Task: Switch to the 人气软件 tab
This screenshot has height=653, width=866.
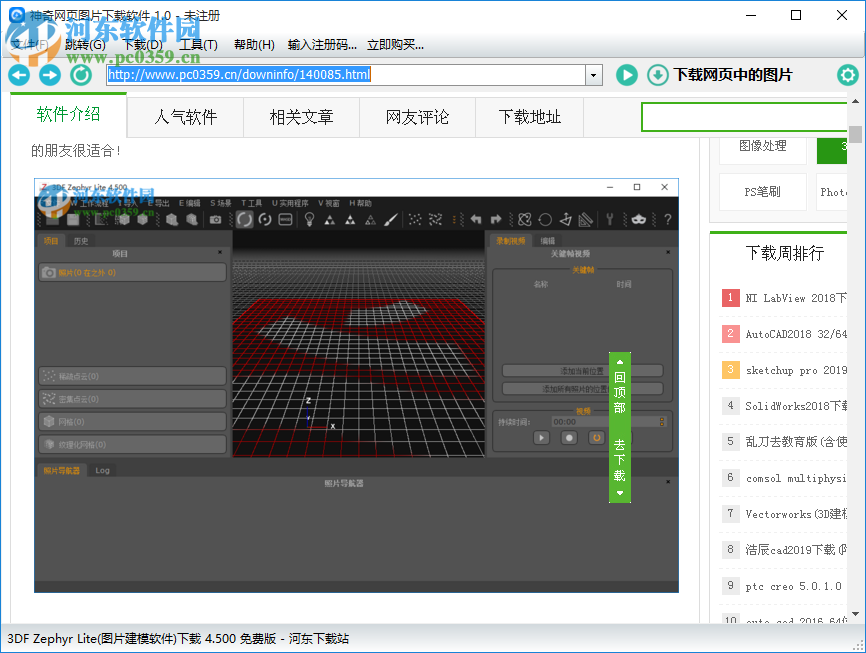Action: coord(185,117)
